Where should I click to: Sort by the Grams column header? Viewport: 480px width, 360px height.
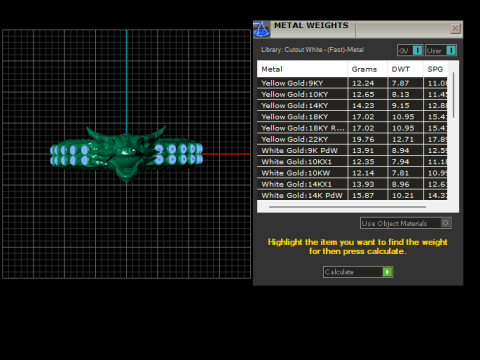click(367, 69)
